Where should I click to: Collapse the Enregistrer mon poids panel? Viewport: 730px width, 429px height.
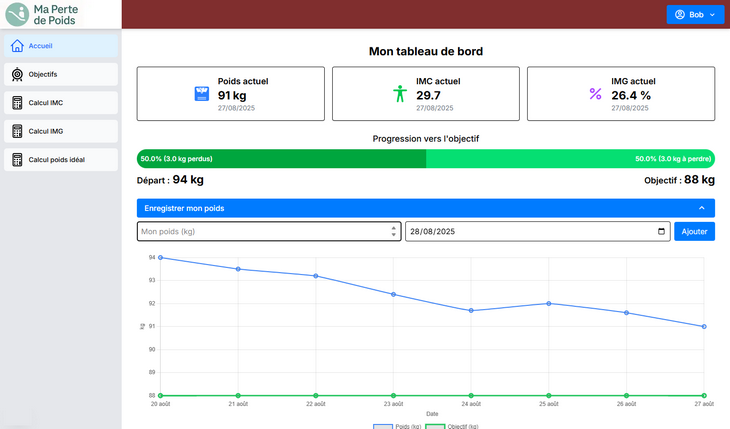coord(701,208)
